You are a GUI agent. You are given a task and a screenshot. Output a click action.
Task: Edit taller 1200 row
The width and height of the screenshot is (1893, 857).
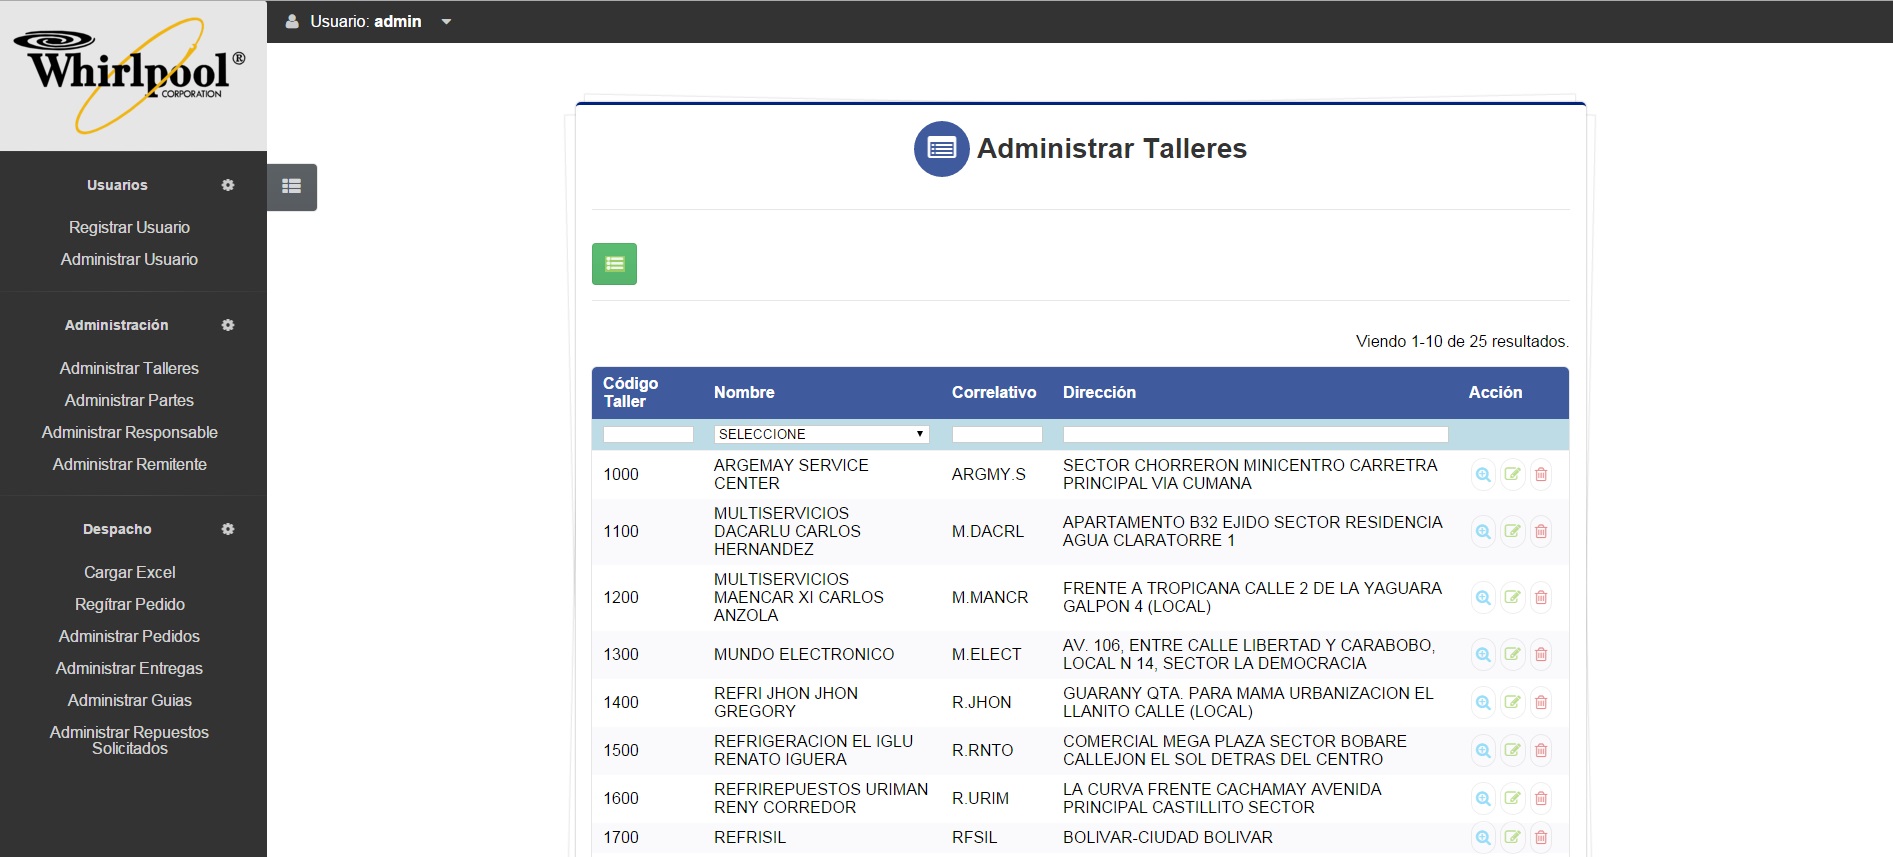[1512, 597]
